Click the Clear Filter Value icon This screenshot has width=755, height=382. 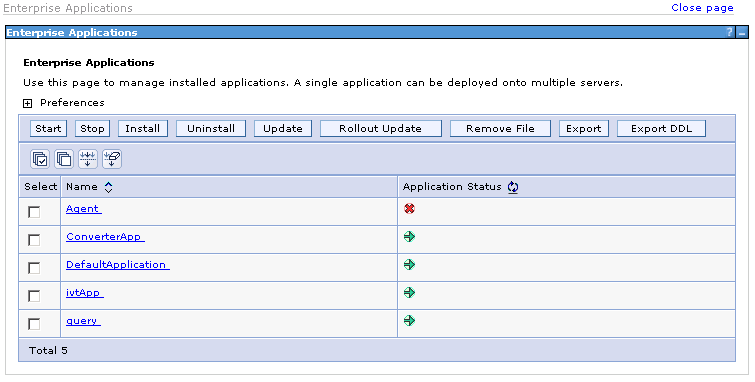112,159
